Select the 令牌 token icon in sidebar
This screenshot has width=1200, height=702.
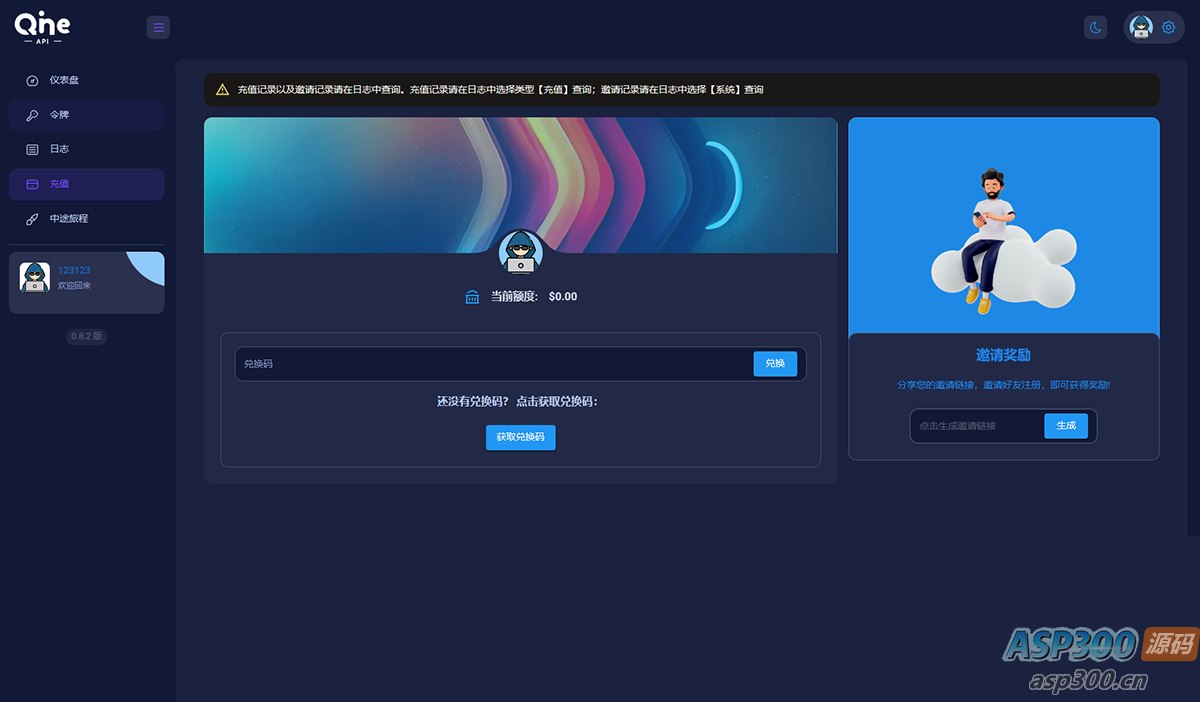[x=31, y=114]
